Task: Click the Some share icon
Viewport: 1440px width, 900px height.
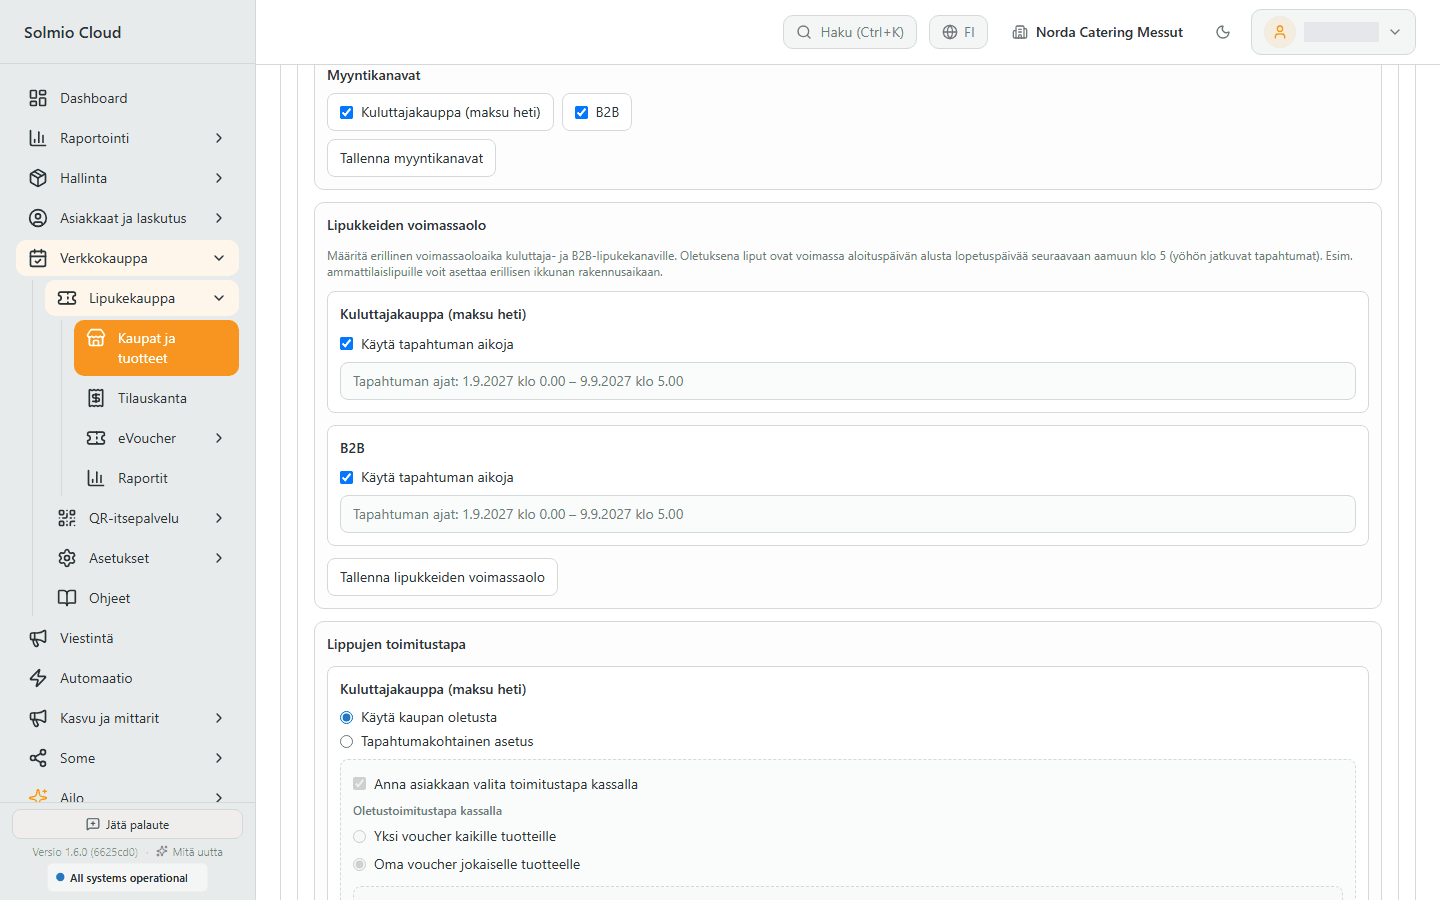Action: point(38,758)
